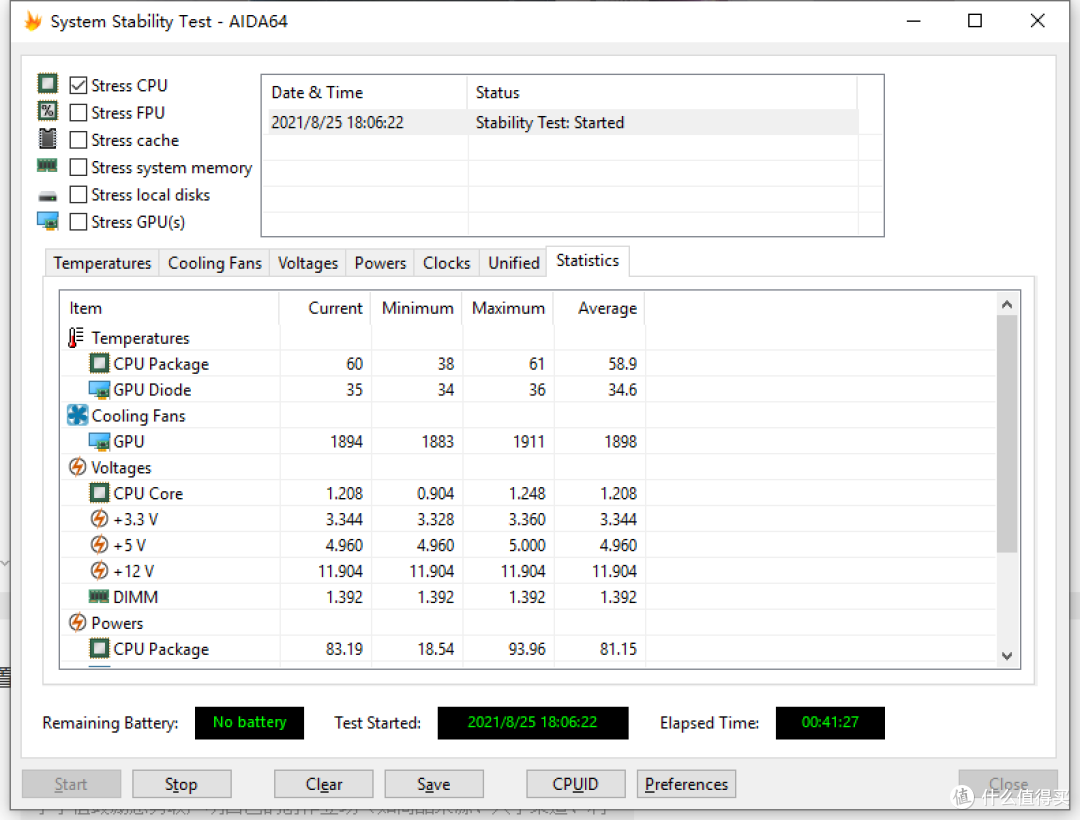Viewport: 1080px width, 820px height.
Task: Click the Stress system memory RAM icon
Action: point(48,165)
